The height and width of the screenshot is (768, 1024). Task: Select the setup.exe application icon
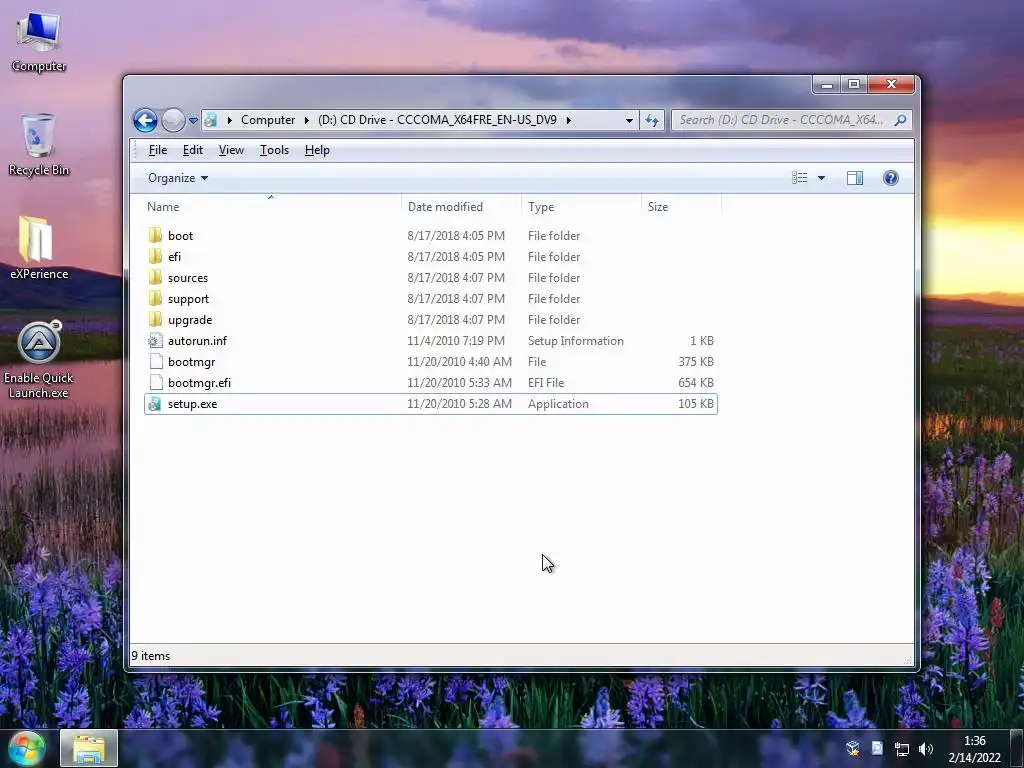155,404
